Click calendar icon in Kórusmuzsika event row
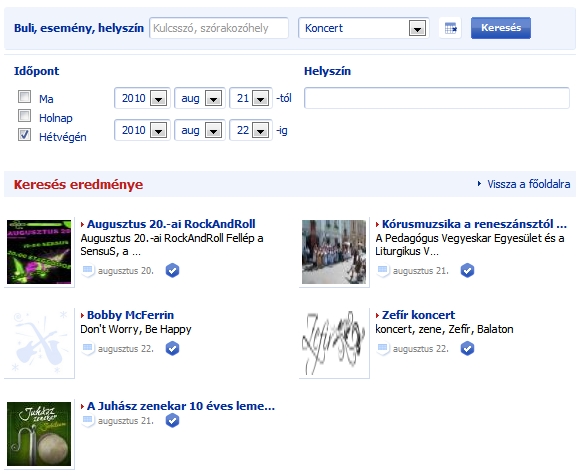580x476 pixels. click(382, 270)
